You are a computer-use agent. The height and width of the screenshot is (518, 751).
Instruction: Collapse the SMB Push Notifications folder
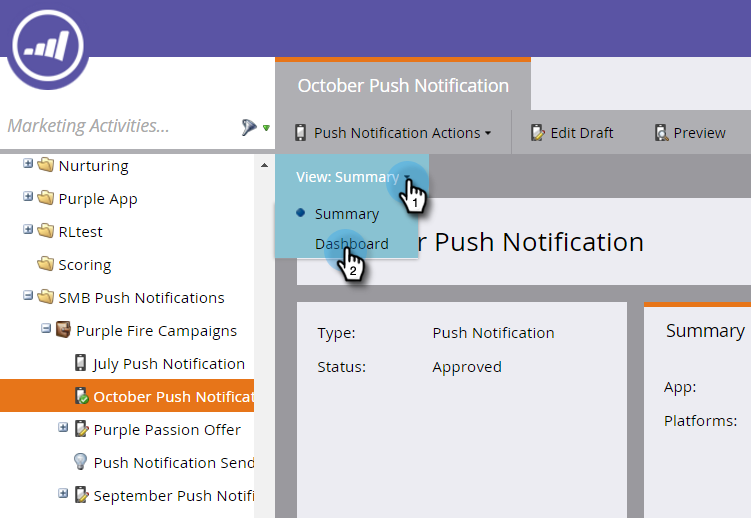(28, 296)
